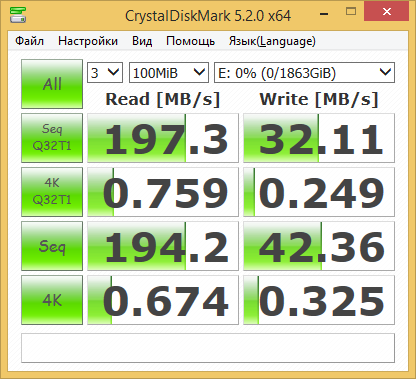Open the Файл menu
The image size is (416, 379).
pos(29,41)
